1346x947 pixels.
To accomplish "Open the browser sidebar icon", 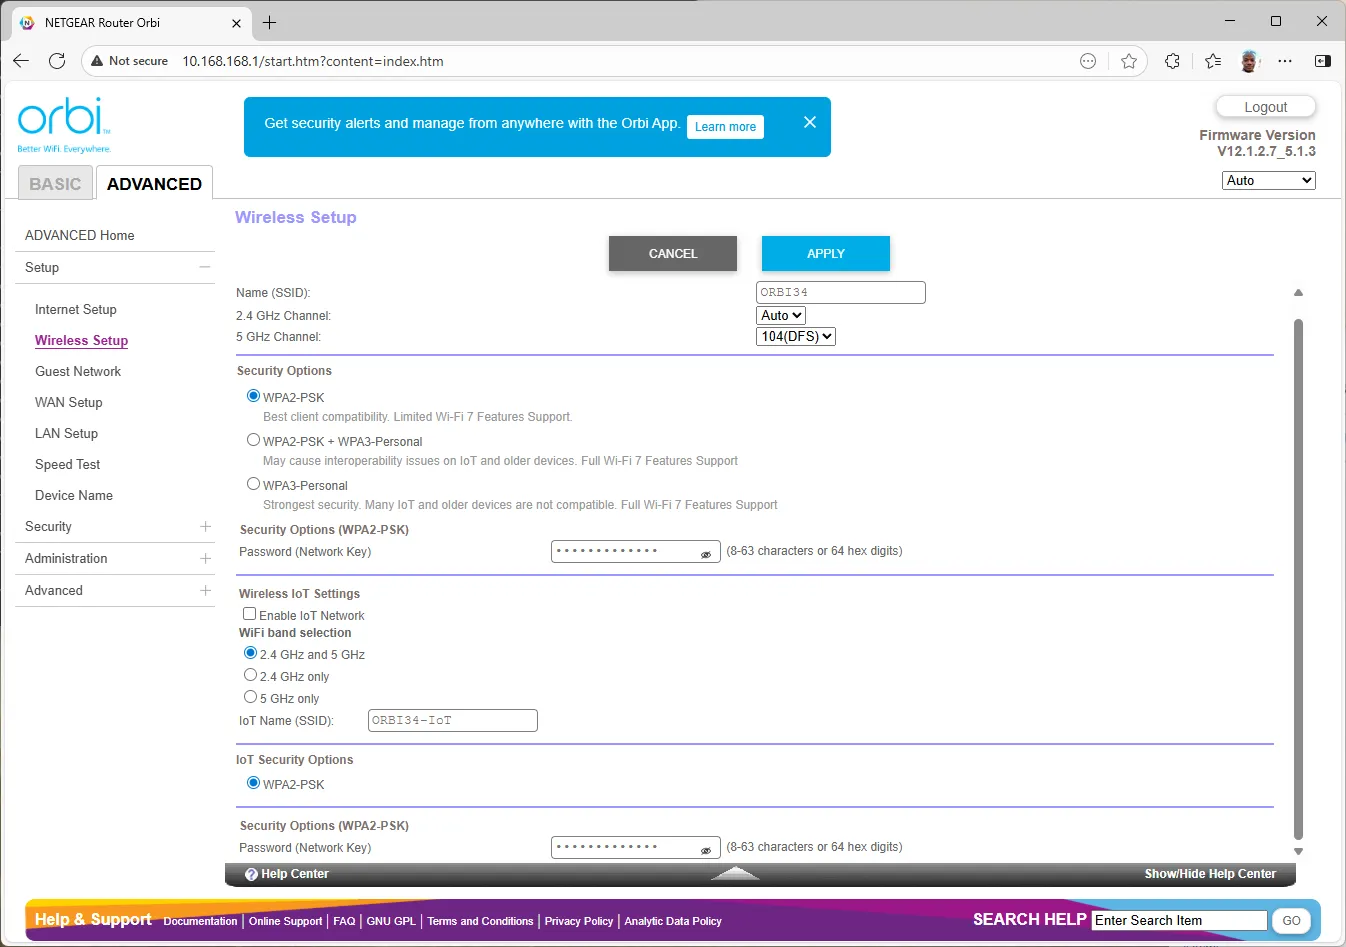I will (1322, 61).
